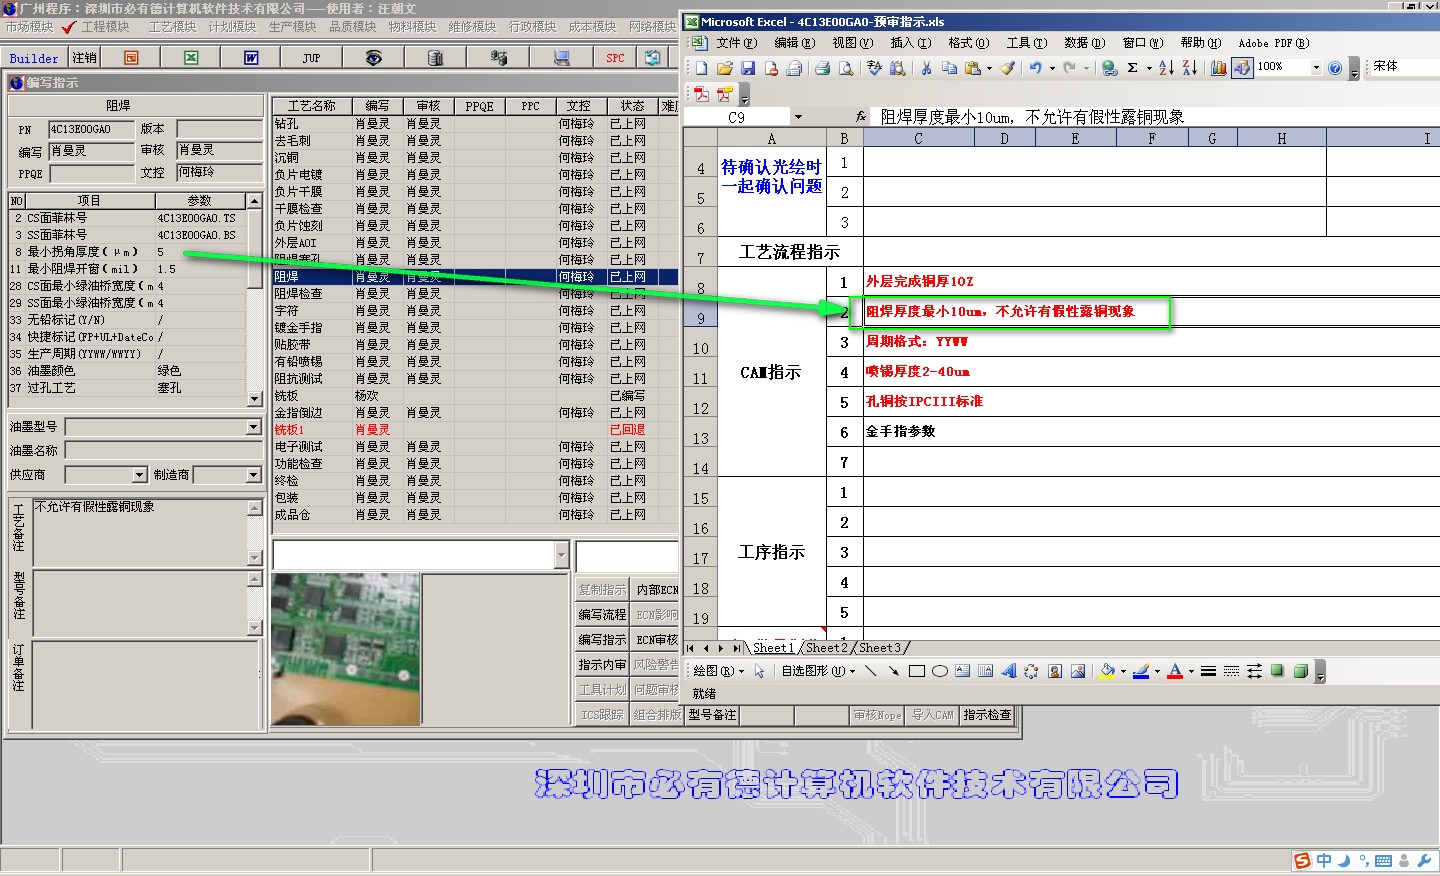The width and height of the screenshot is (1440, 876).
Task: Choose the fill color bucket
Action: coord(1106,671)
